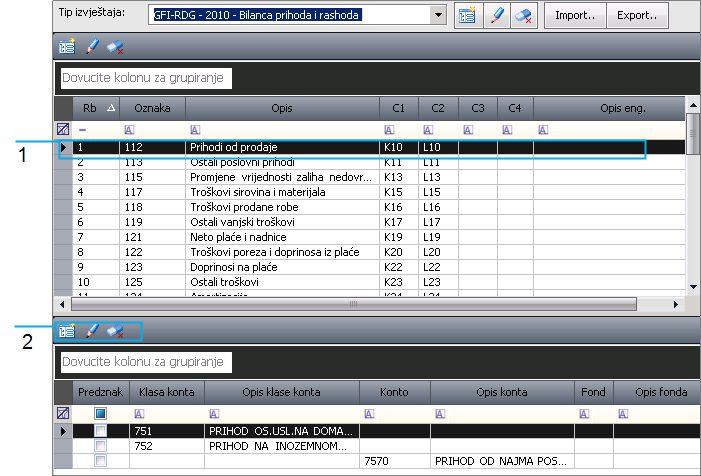Delete eraser icon in lower grid toolbar
701x476 pixels.
pyautogui.click(x=115, y=331)
